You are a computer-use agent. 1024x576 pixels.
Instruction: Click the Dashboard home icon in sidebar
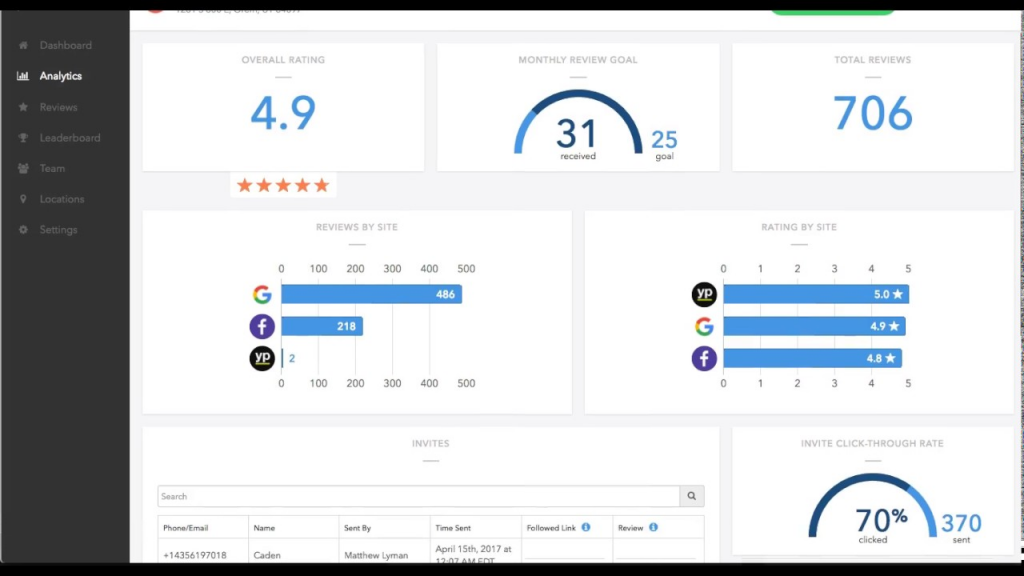point(23,46)
